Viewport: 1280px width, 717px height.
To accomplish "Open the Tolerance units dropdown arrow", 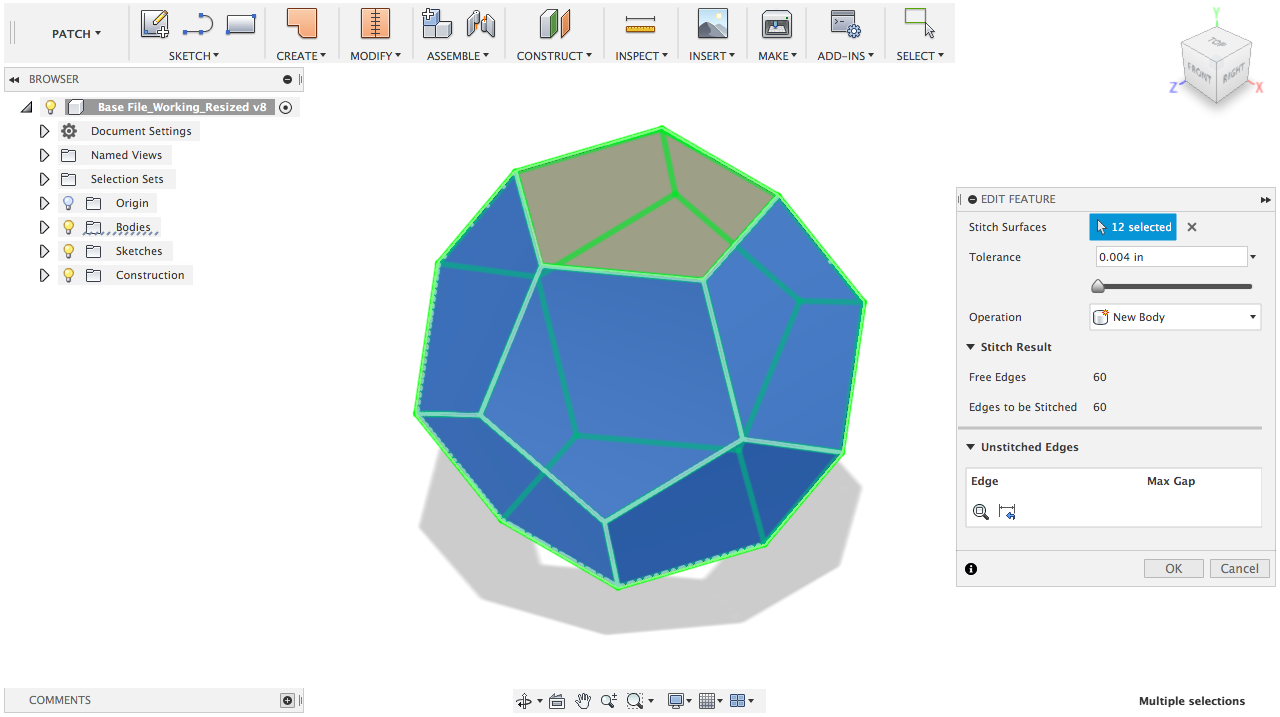I will pyautogui.click(x=1254, y=257).
